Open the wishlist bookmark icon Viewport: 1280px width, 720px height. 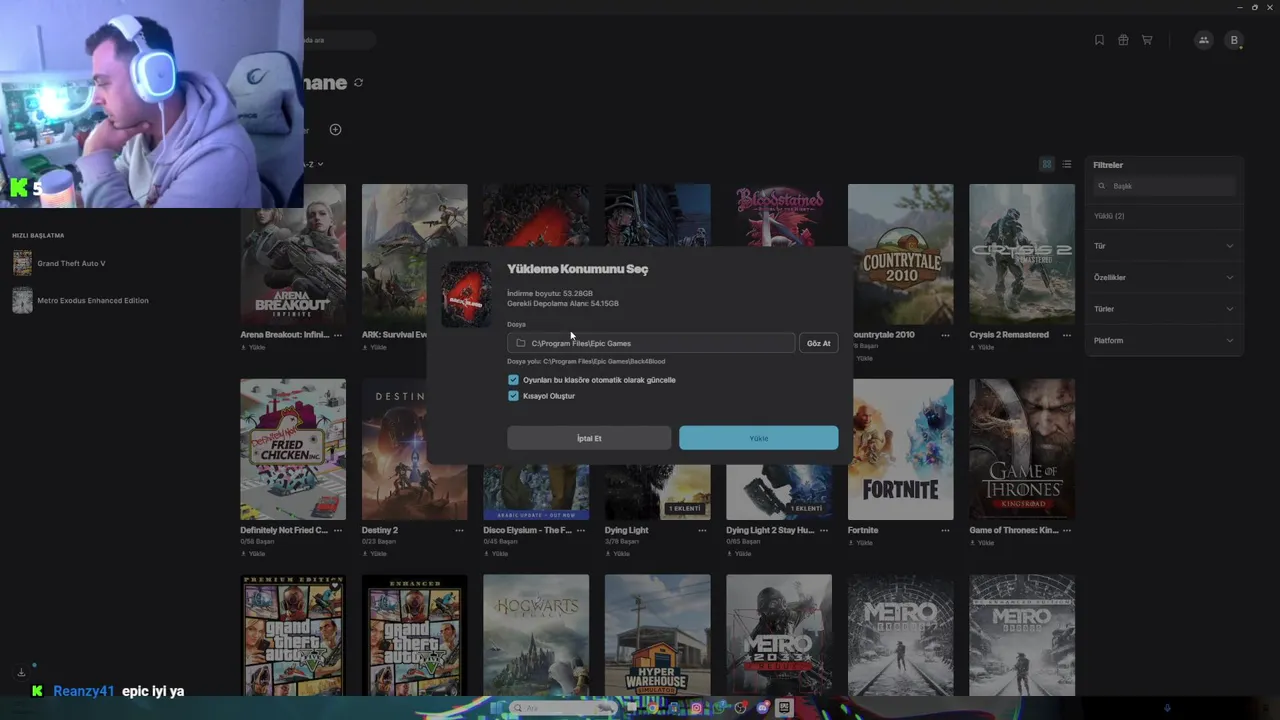point(1099,40)
